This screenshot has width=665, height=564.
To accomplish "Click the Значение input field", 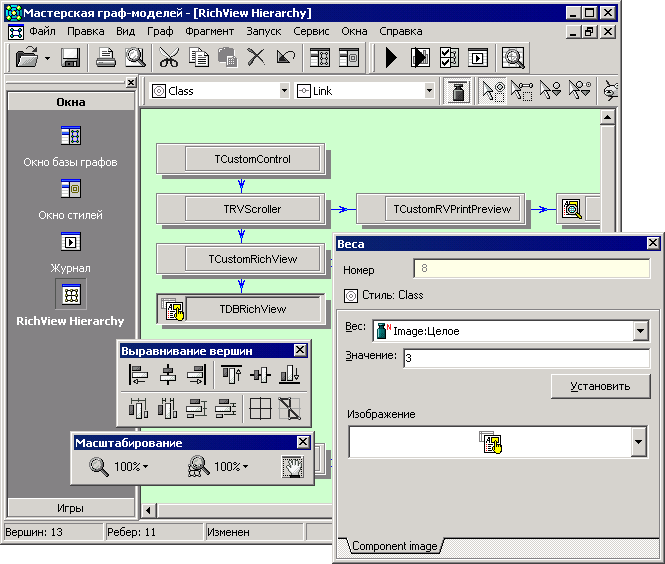I will (526, 358).
